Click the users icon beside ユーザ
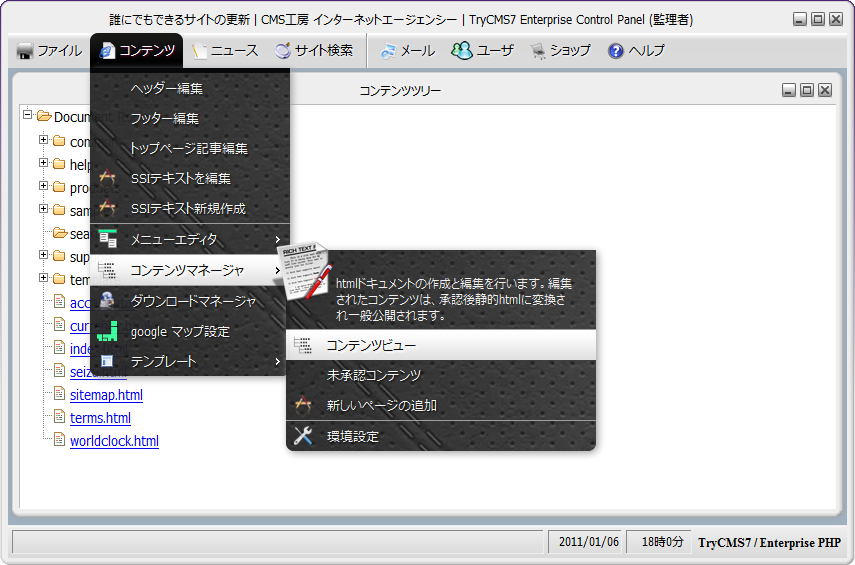This screenshot has width=855, height=565. 461,51
